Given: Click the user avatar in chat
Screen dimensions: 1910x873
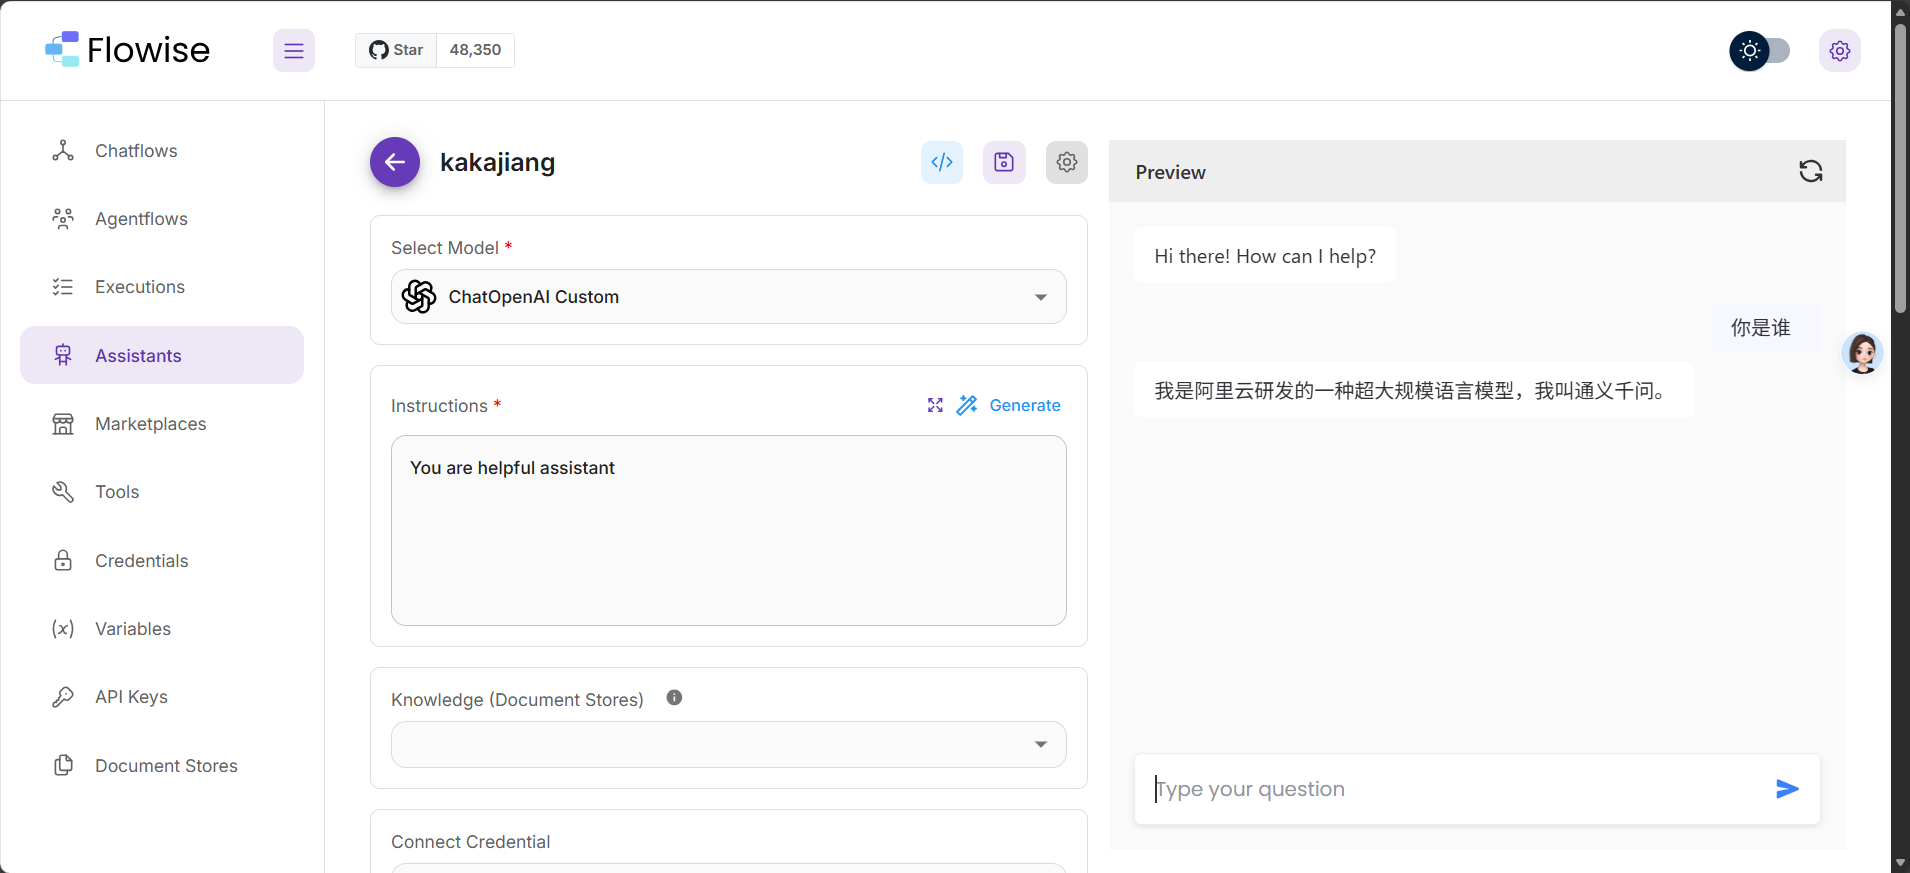Looking at the screenshot, I should [x=1863, y=353].
